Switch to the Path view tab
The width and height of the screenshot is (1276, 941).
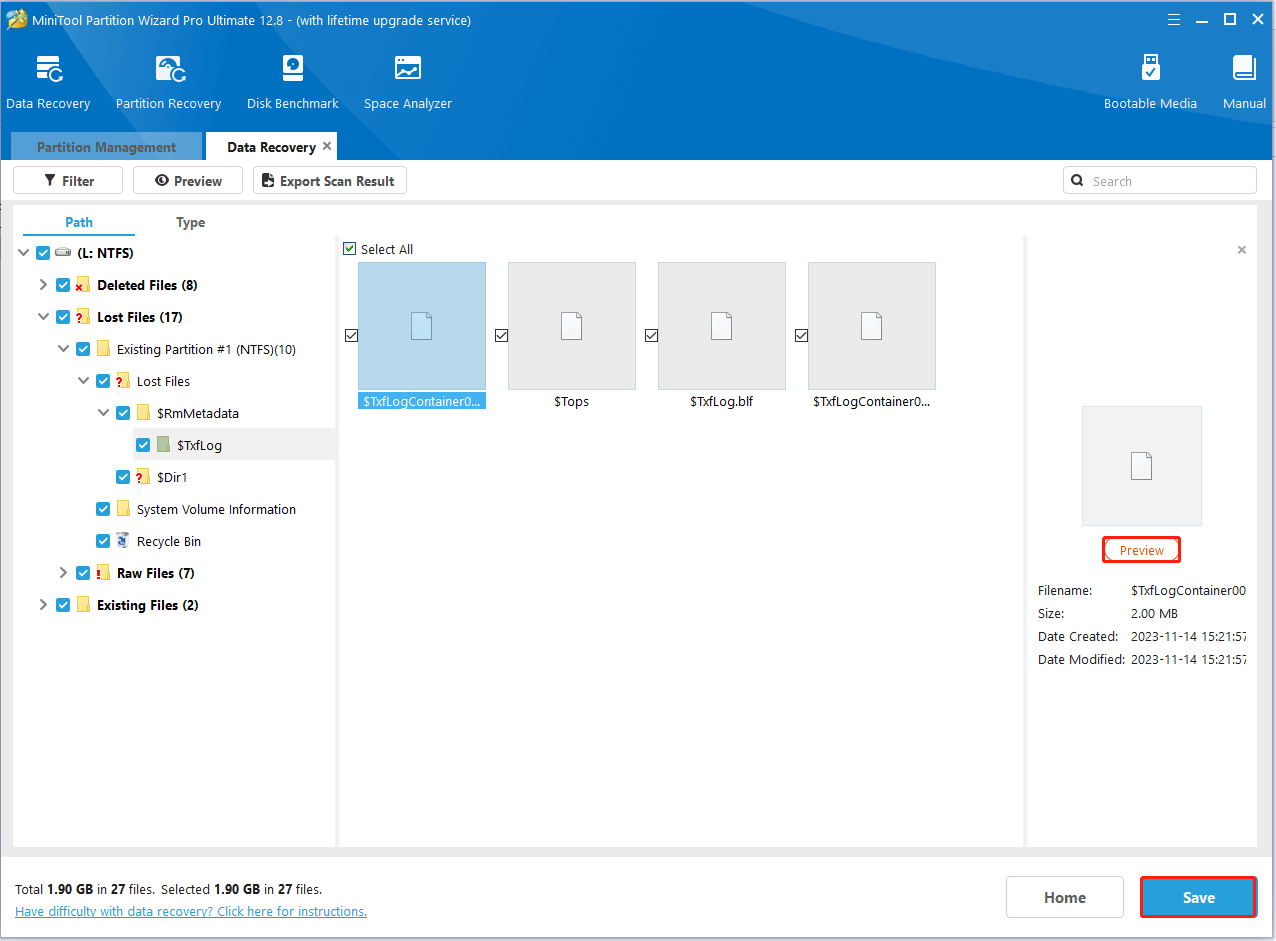(x=79, y=222)
